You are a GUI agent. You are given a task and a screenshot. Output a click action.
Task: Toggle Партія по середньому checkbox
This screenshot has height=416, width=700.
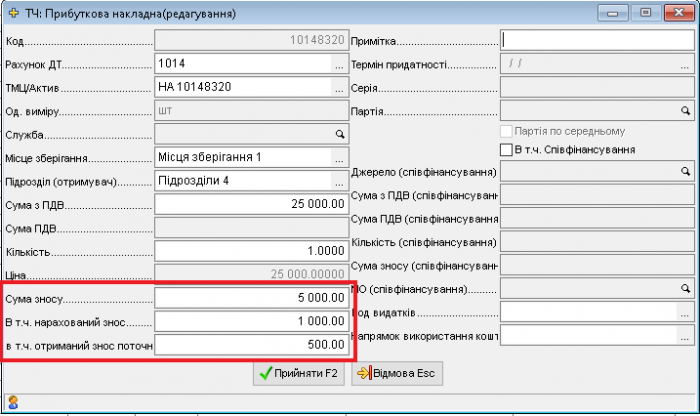[507, 131]
